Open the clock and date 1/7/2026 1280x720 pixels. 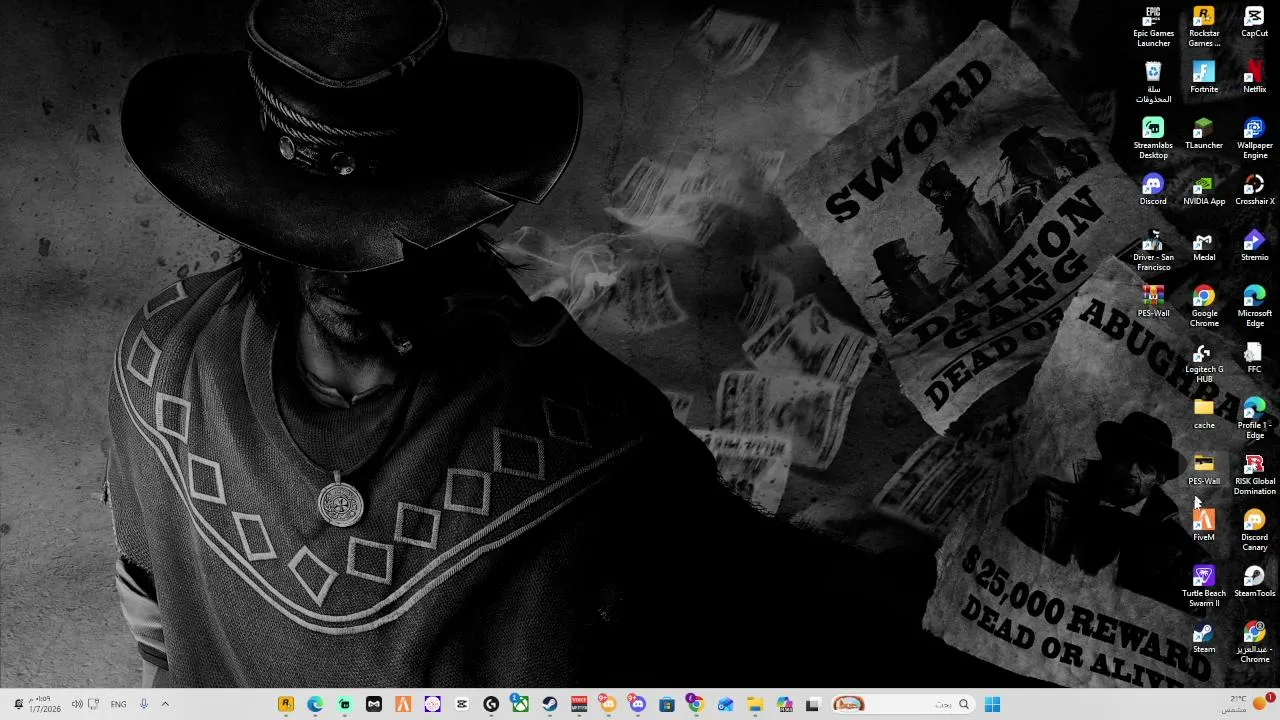click(45, 704)
